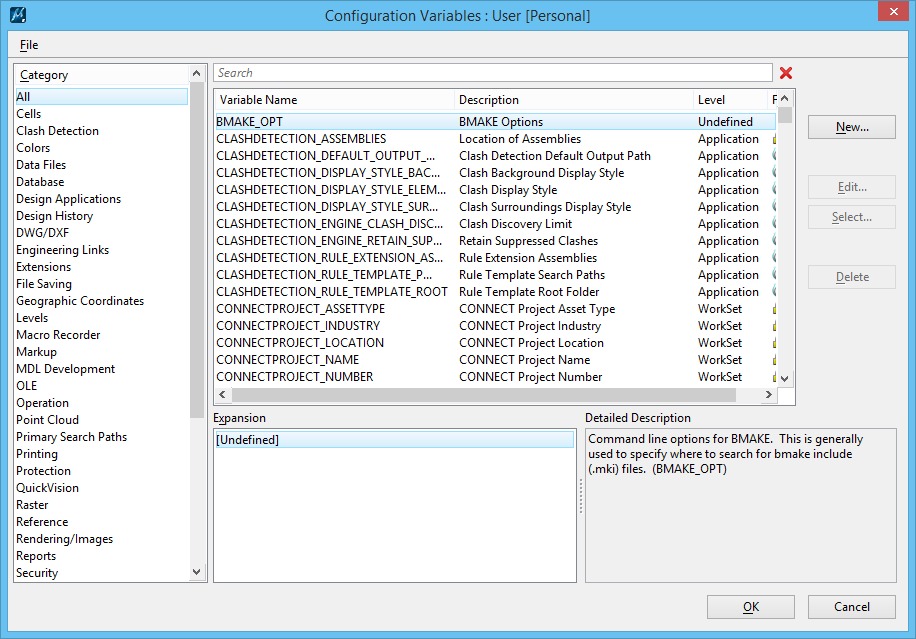This screenshot has height=639, width=916.
Task: Select the Security category
Action: pos(102,572)
